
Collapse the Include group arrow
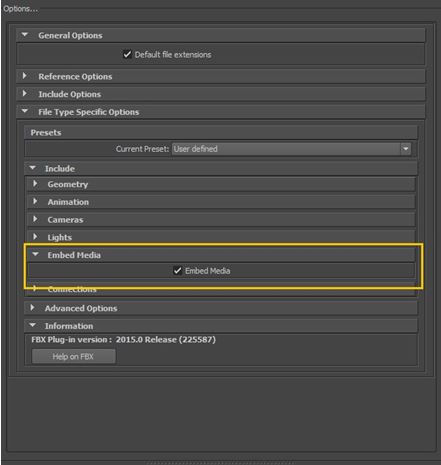pyautogui.click(x=33, y=168)
